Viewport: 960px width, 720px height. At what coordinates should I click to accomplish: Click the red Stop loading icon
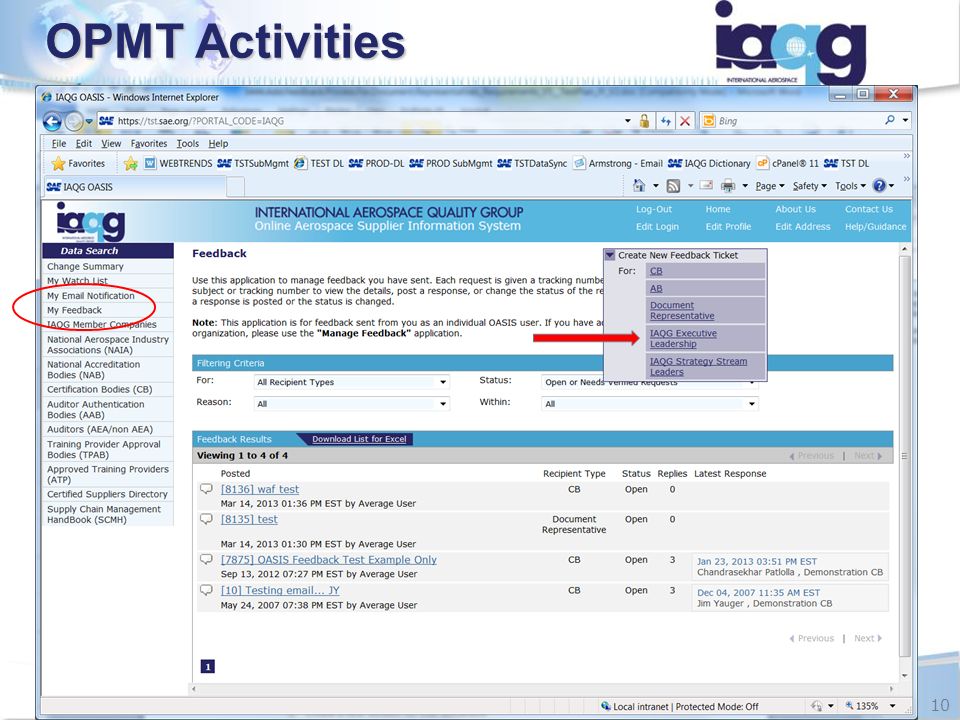(x=685, y=121)
